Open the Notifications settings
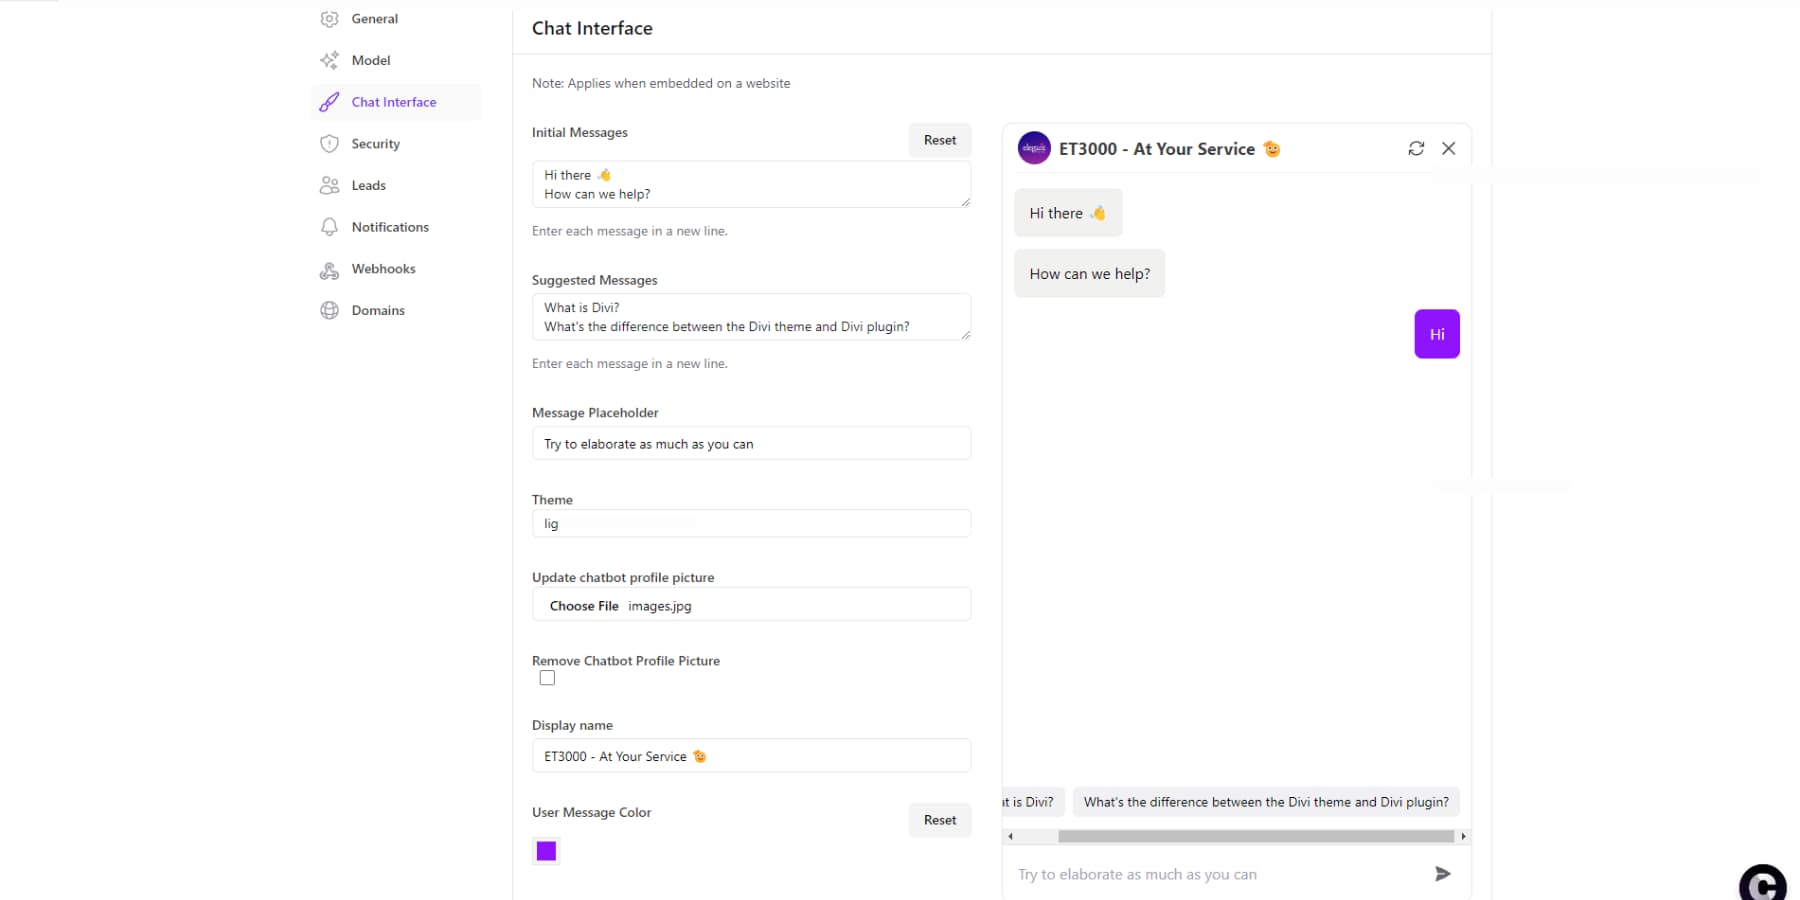The height and width of the screenshot is (900, 1800). pos(390,227)
